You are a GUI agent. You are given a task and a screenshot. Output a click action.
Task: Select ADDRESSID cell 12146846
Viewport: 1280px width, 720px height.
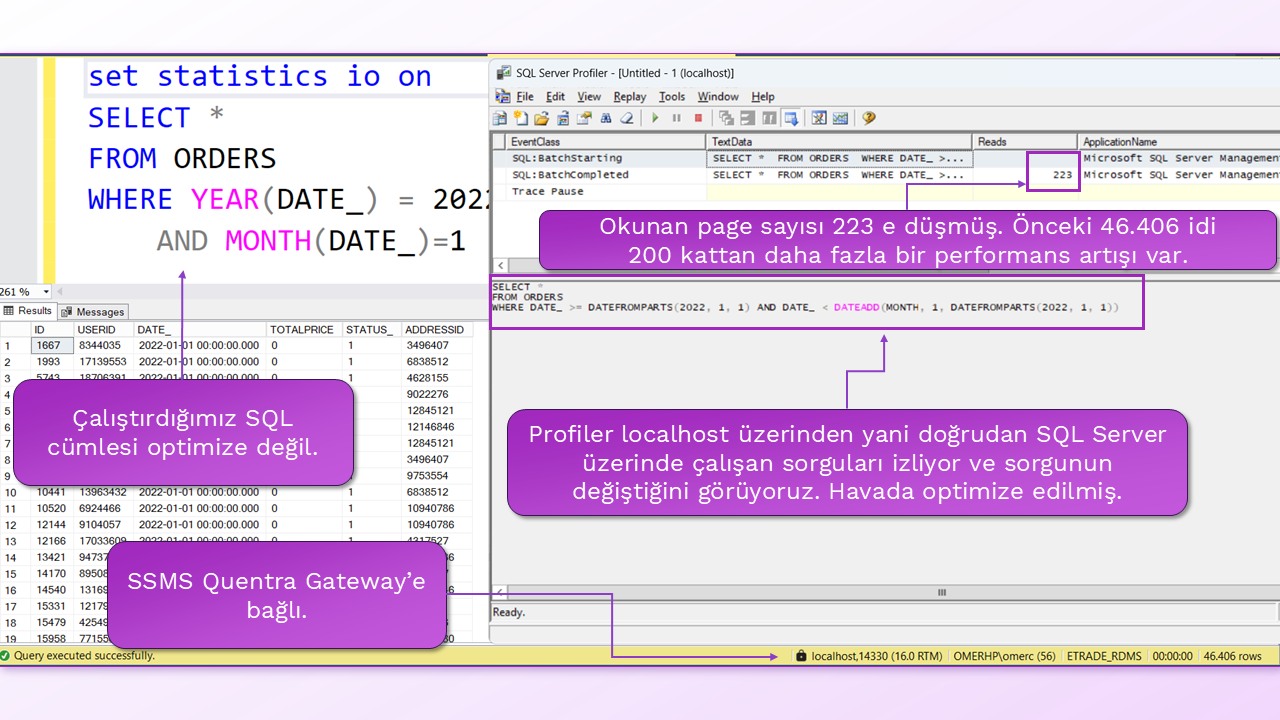click(x=437, y=427)
